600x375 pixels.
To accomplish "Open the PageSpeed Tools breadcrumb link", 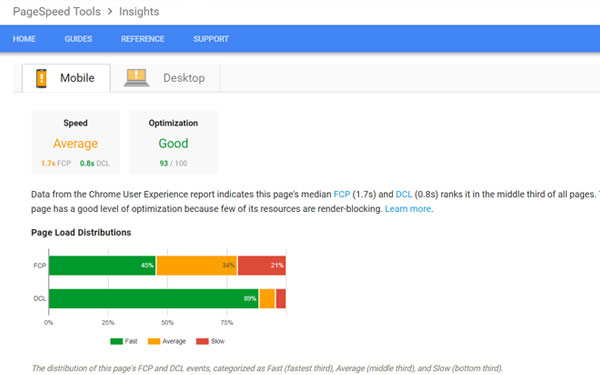I will pos(57,11).
